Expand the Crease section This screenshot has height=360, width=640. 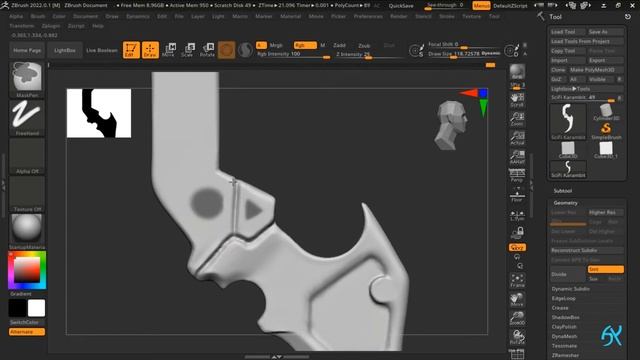[560, 308]
